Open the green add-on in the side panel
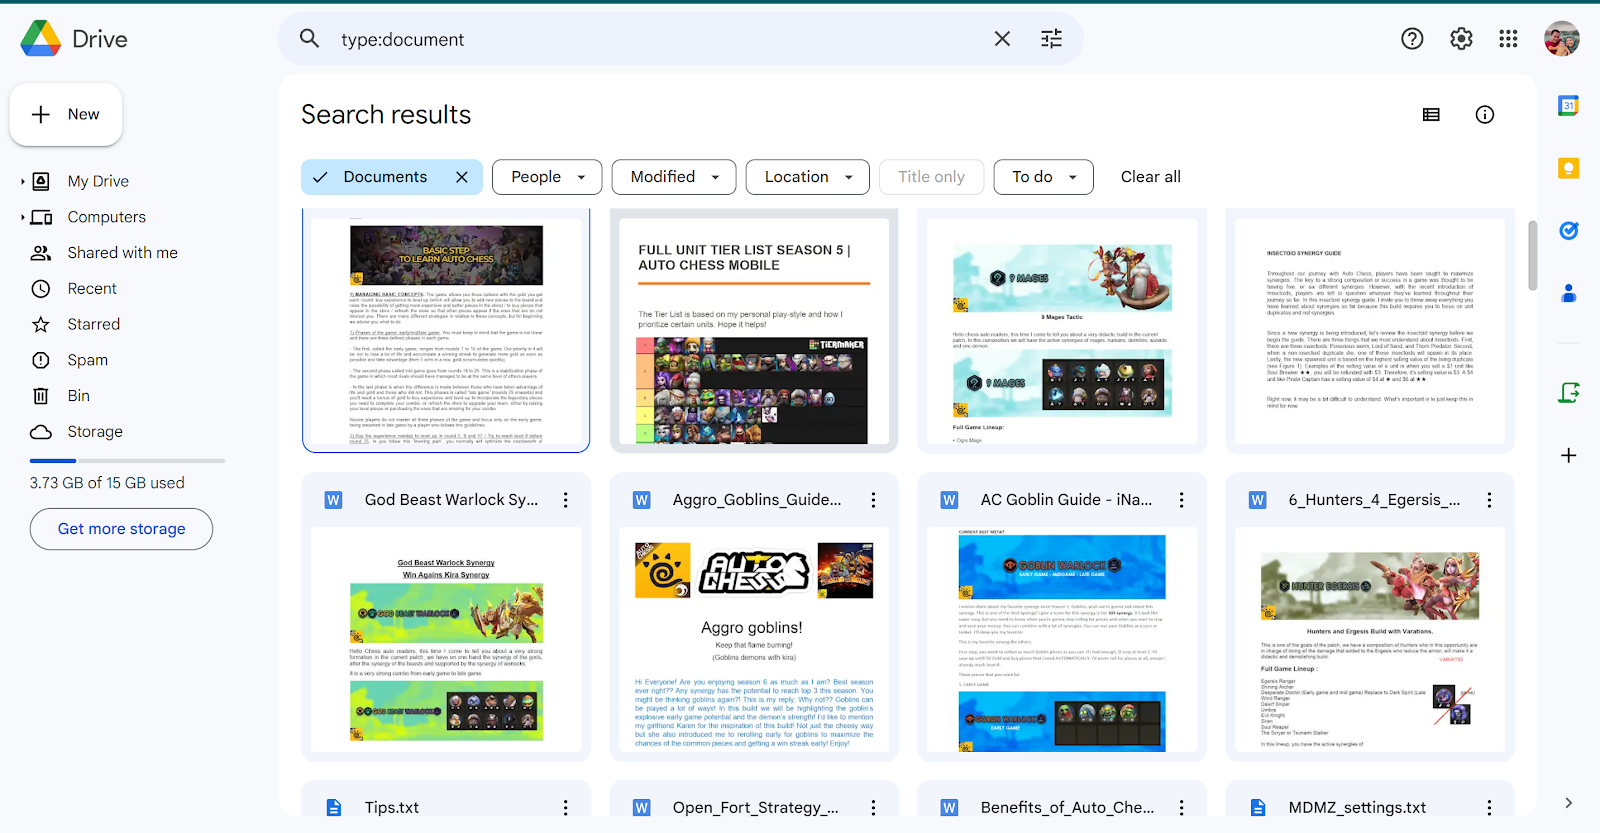 coord(1568,393)
